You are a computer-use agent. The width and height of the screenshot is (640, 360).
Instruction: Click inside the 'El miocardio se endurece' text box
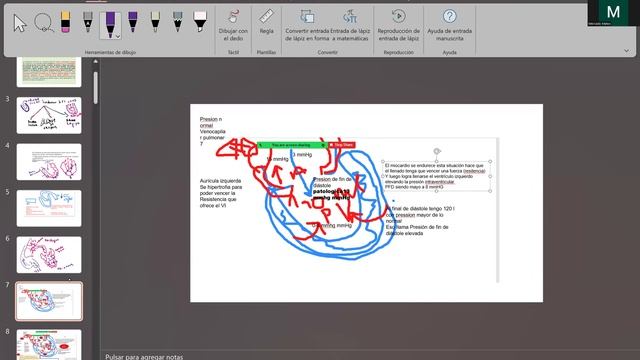[x=436, y=176]
